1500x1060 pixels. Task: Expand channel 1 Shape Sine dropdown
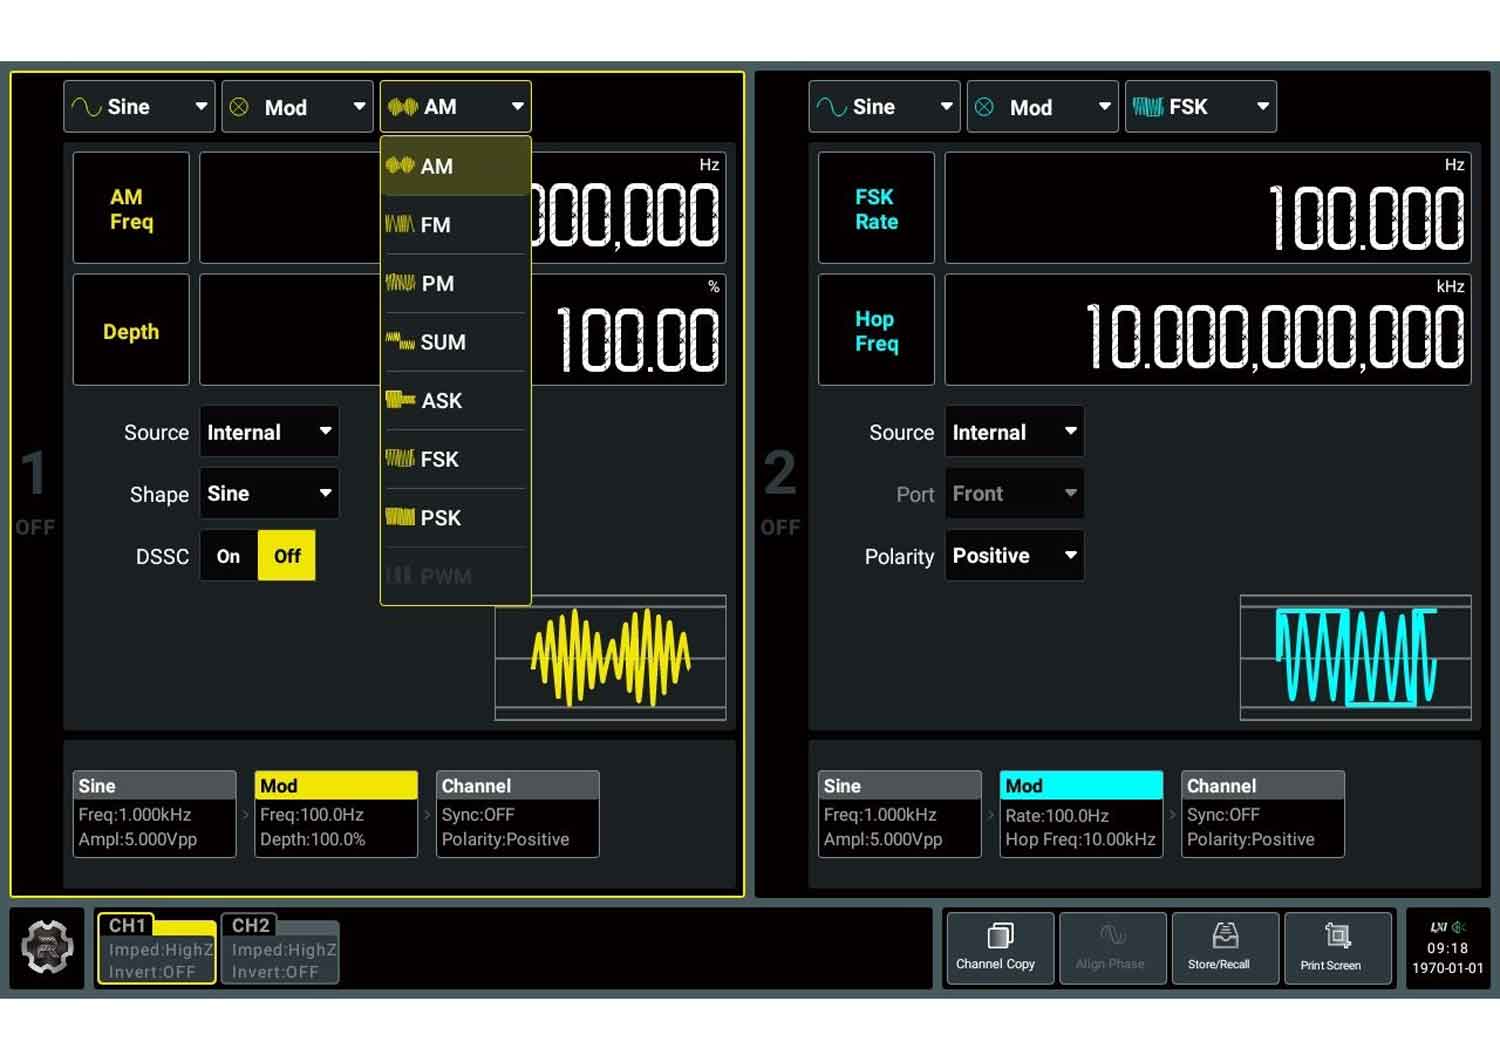click(269, 493)
